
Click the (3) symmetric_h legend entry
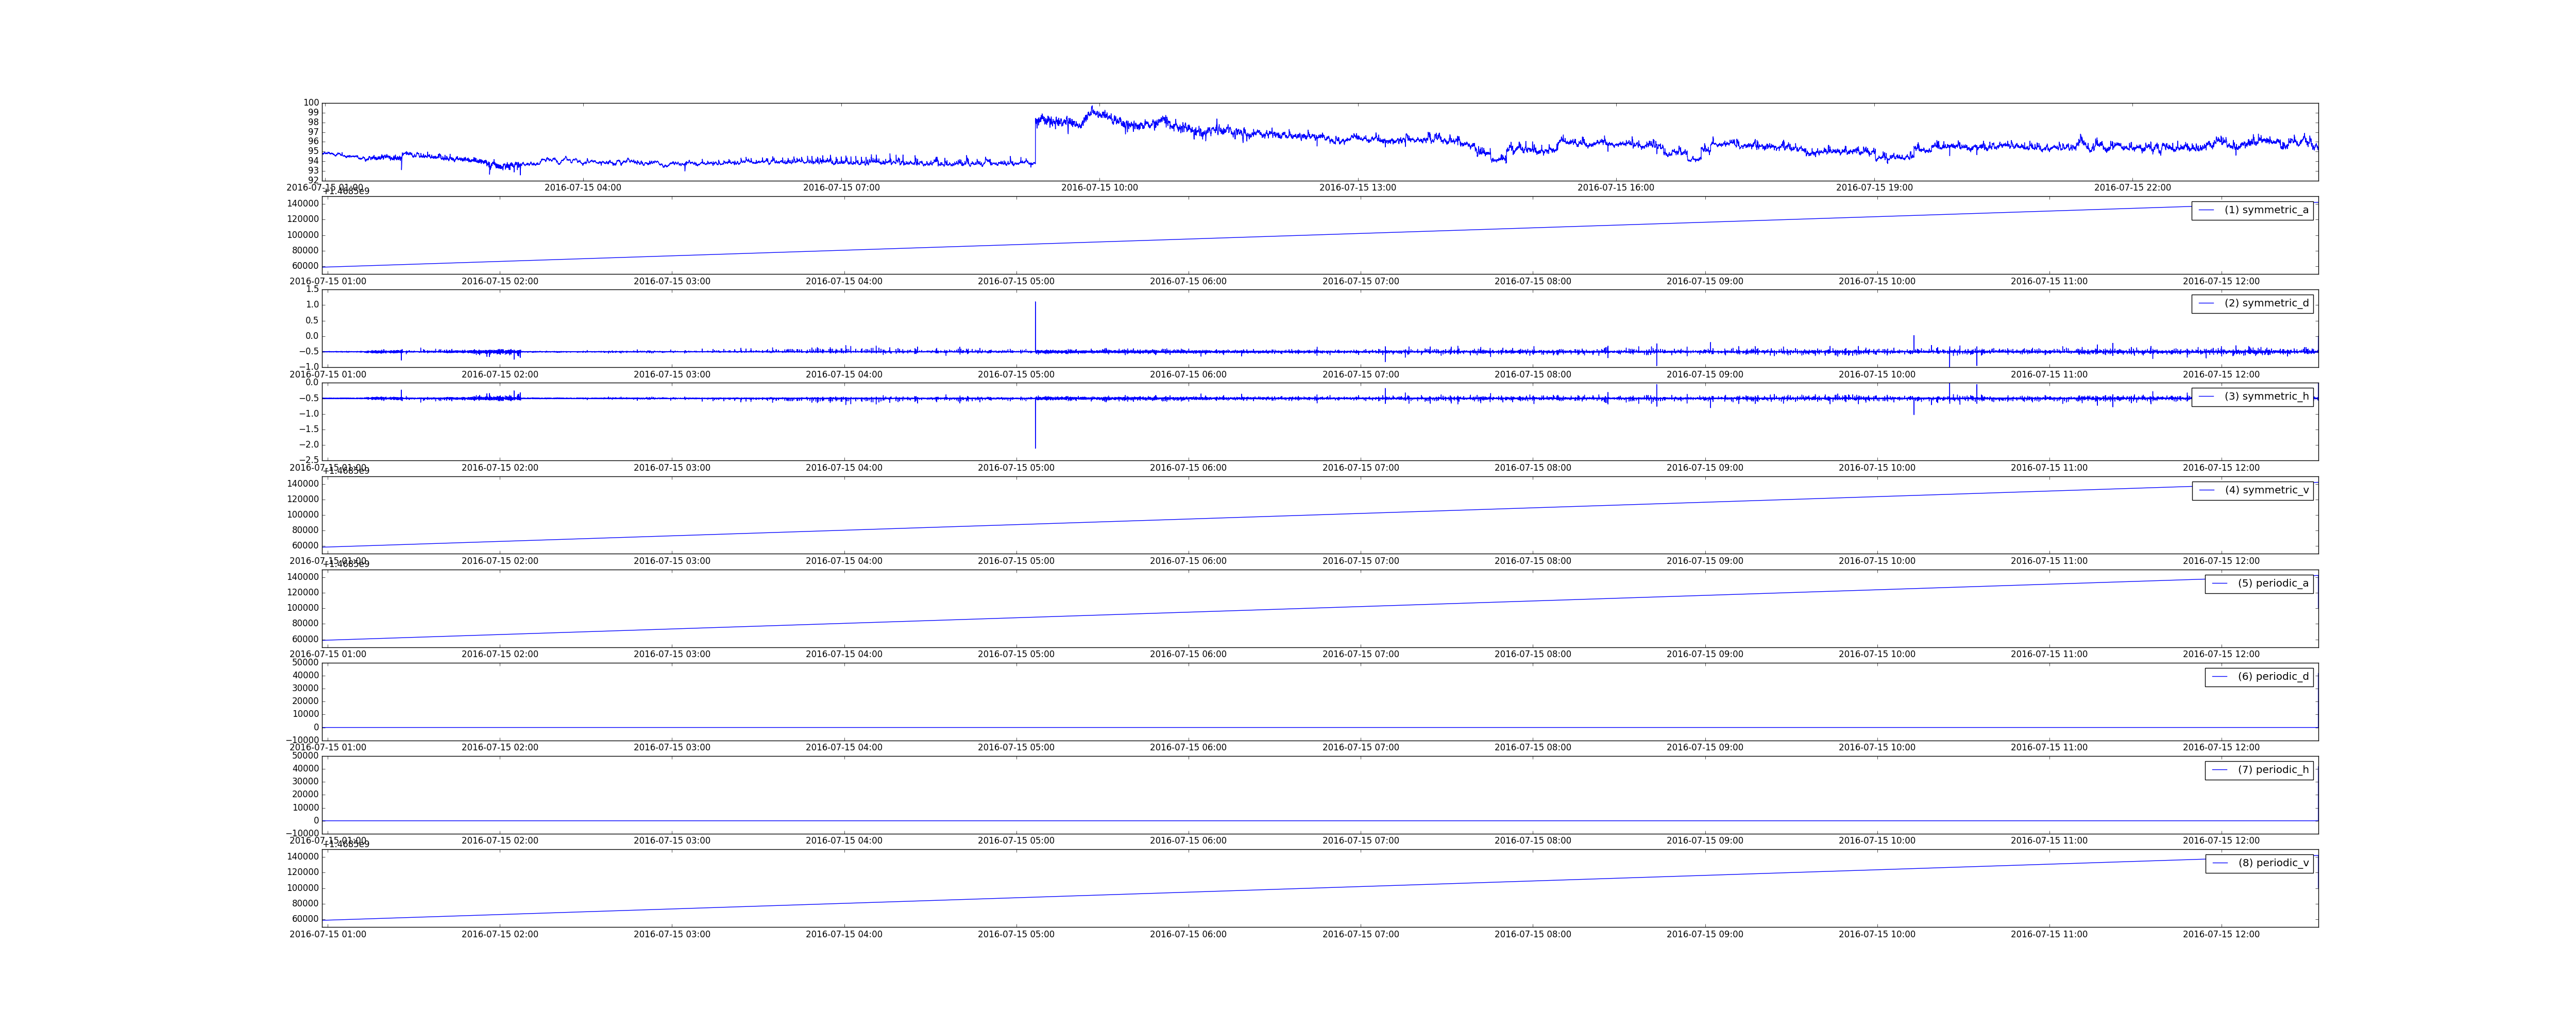[x=2252, y=396]
